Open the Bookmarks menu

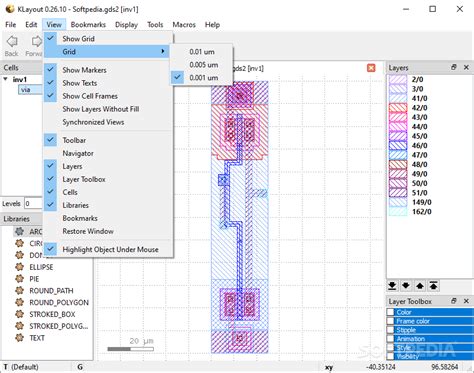pyautogui.click(x=88, y=25)
